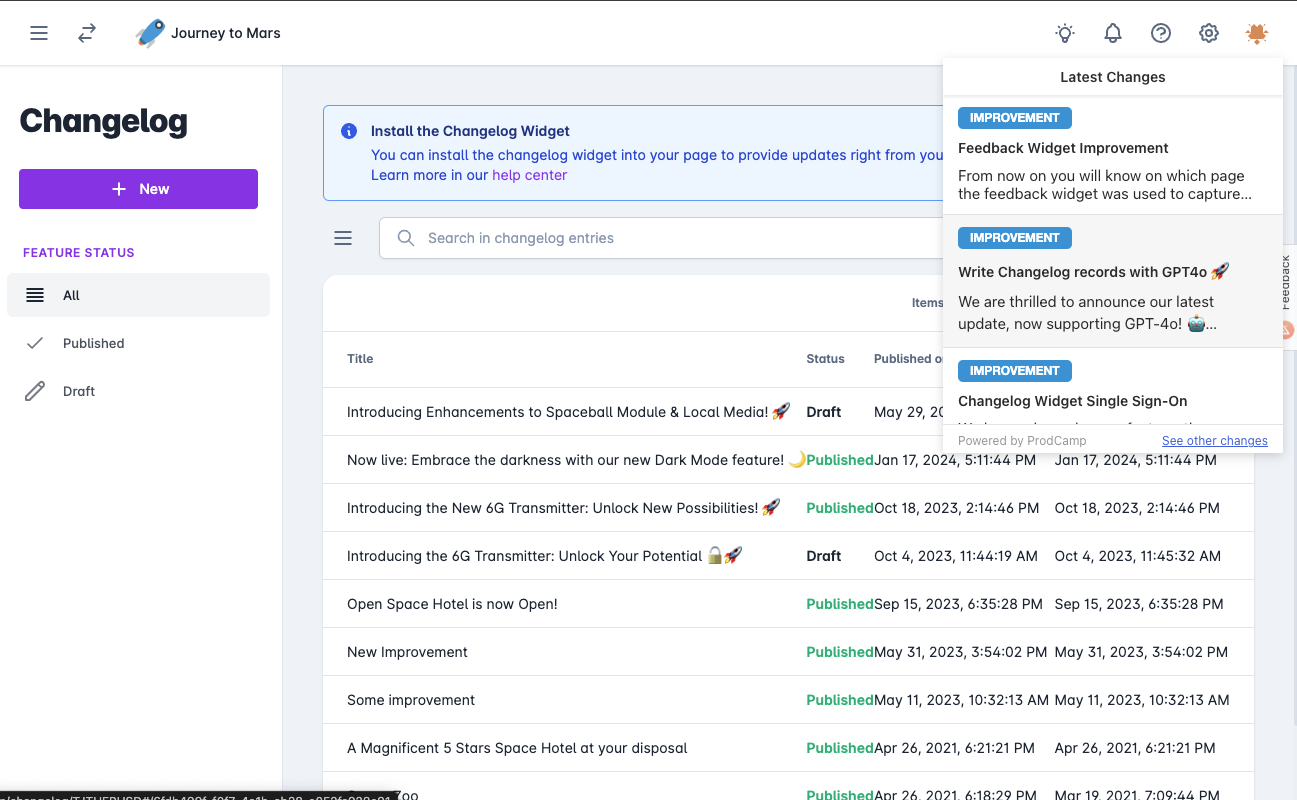1297x800 pixels.
Task: Toggle the list filter icon beside search
Action: [343, 238]
